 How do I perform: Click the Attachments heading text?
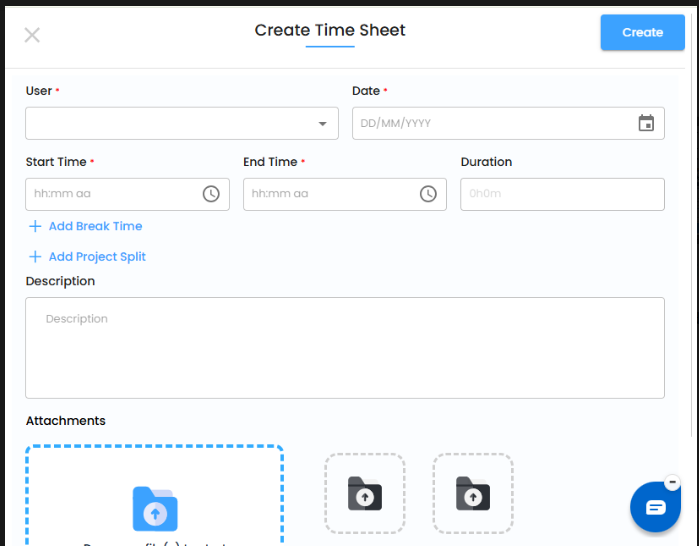tap(66, 421)
